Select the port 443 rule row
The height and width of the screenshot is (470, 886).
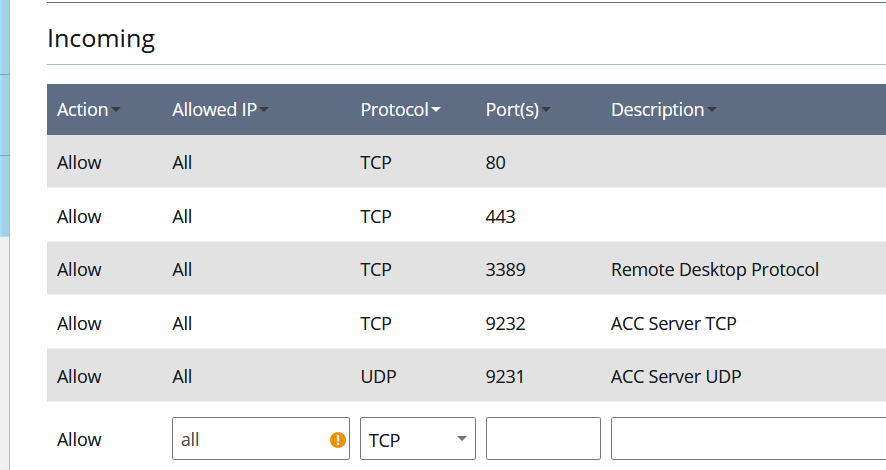click(466, 216)
